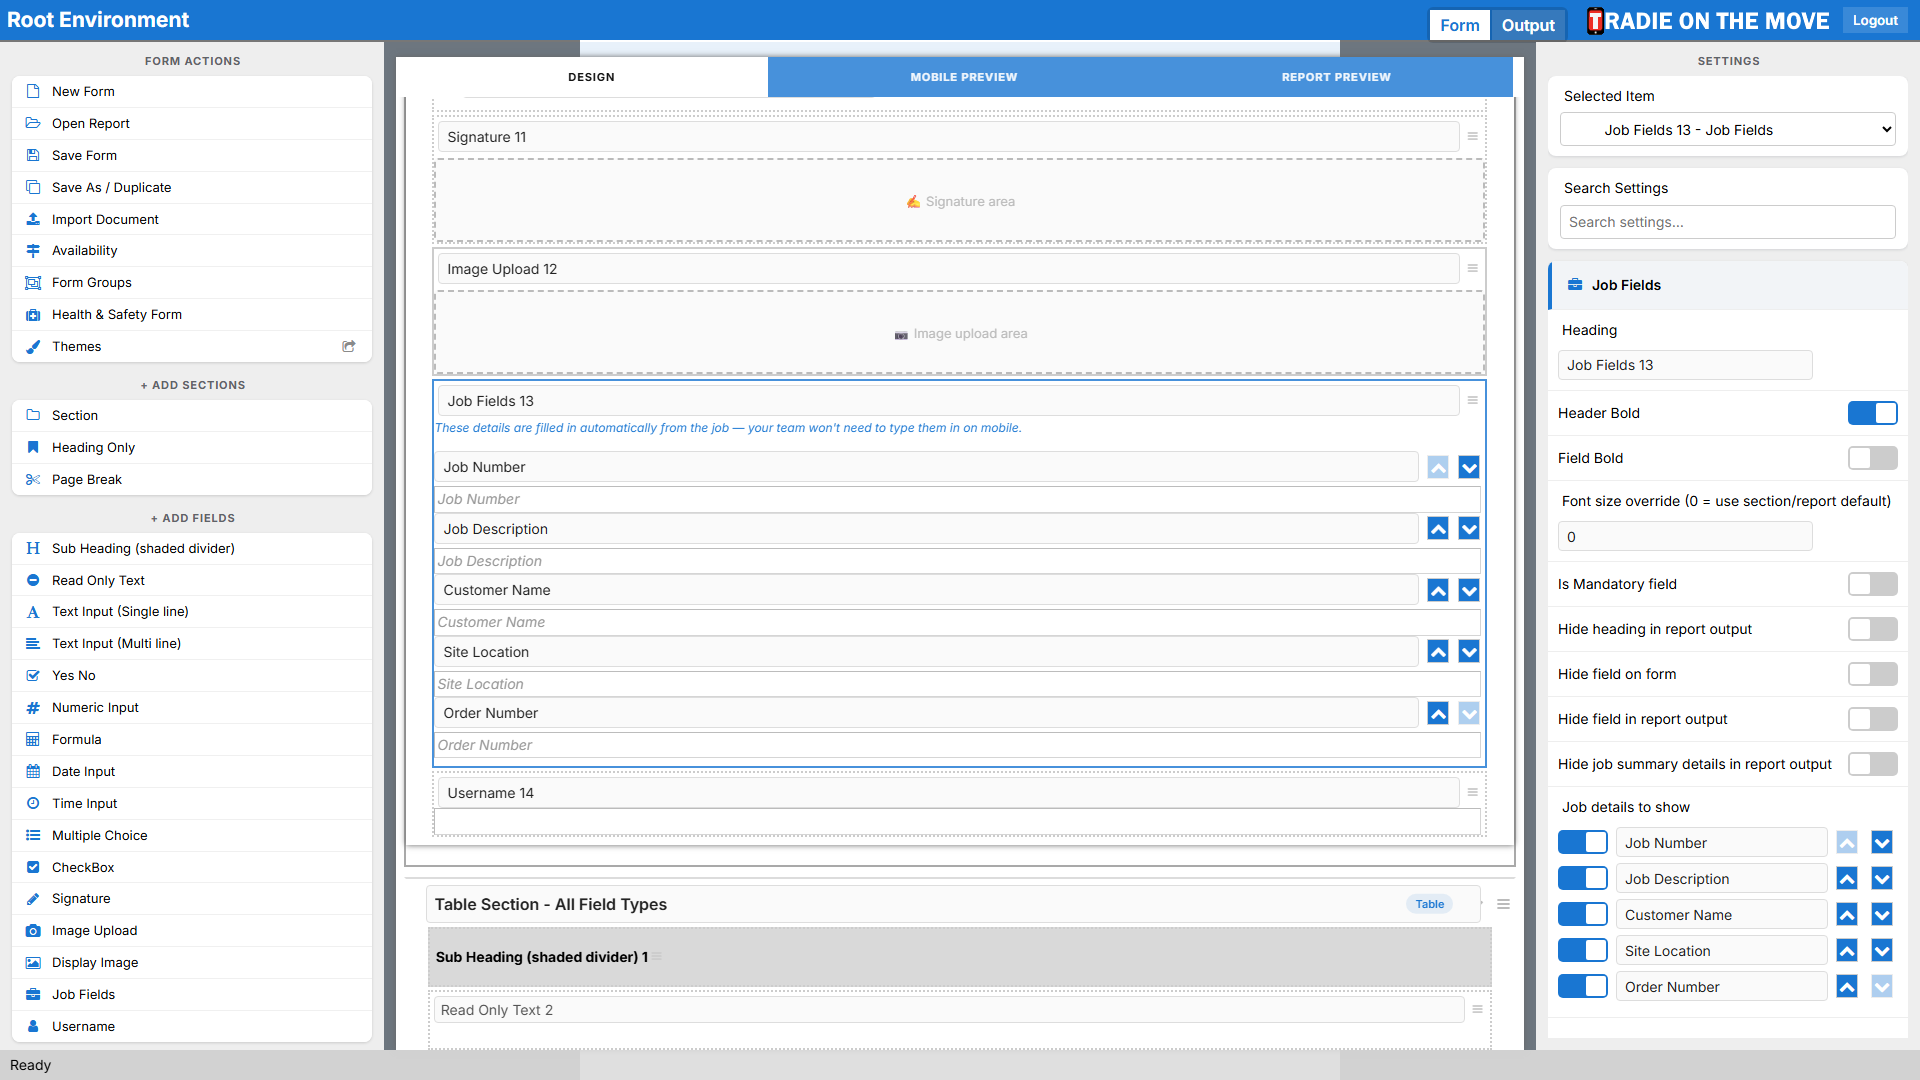Image resolution: width=1920 pixels, height=1080 pixels.
Task: Click drag handle of Table Section header
Action: tap(1503, 904)
